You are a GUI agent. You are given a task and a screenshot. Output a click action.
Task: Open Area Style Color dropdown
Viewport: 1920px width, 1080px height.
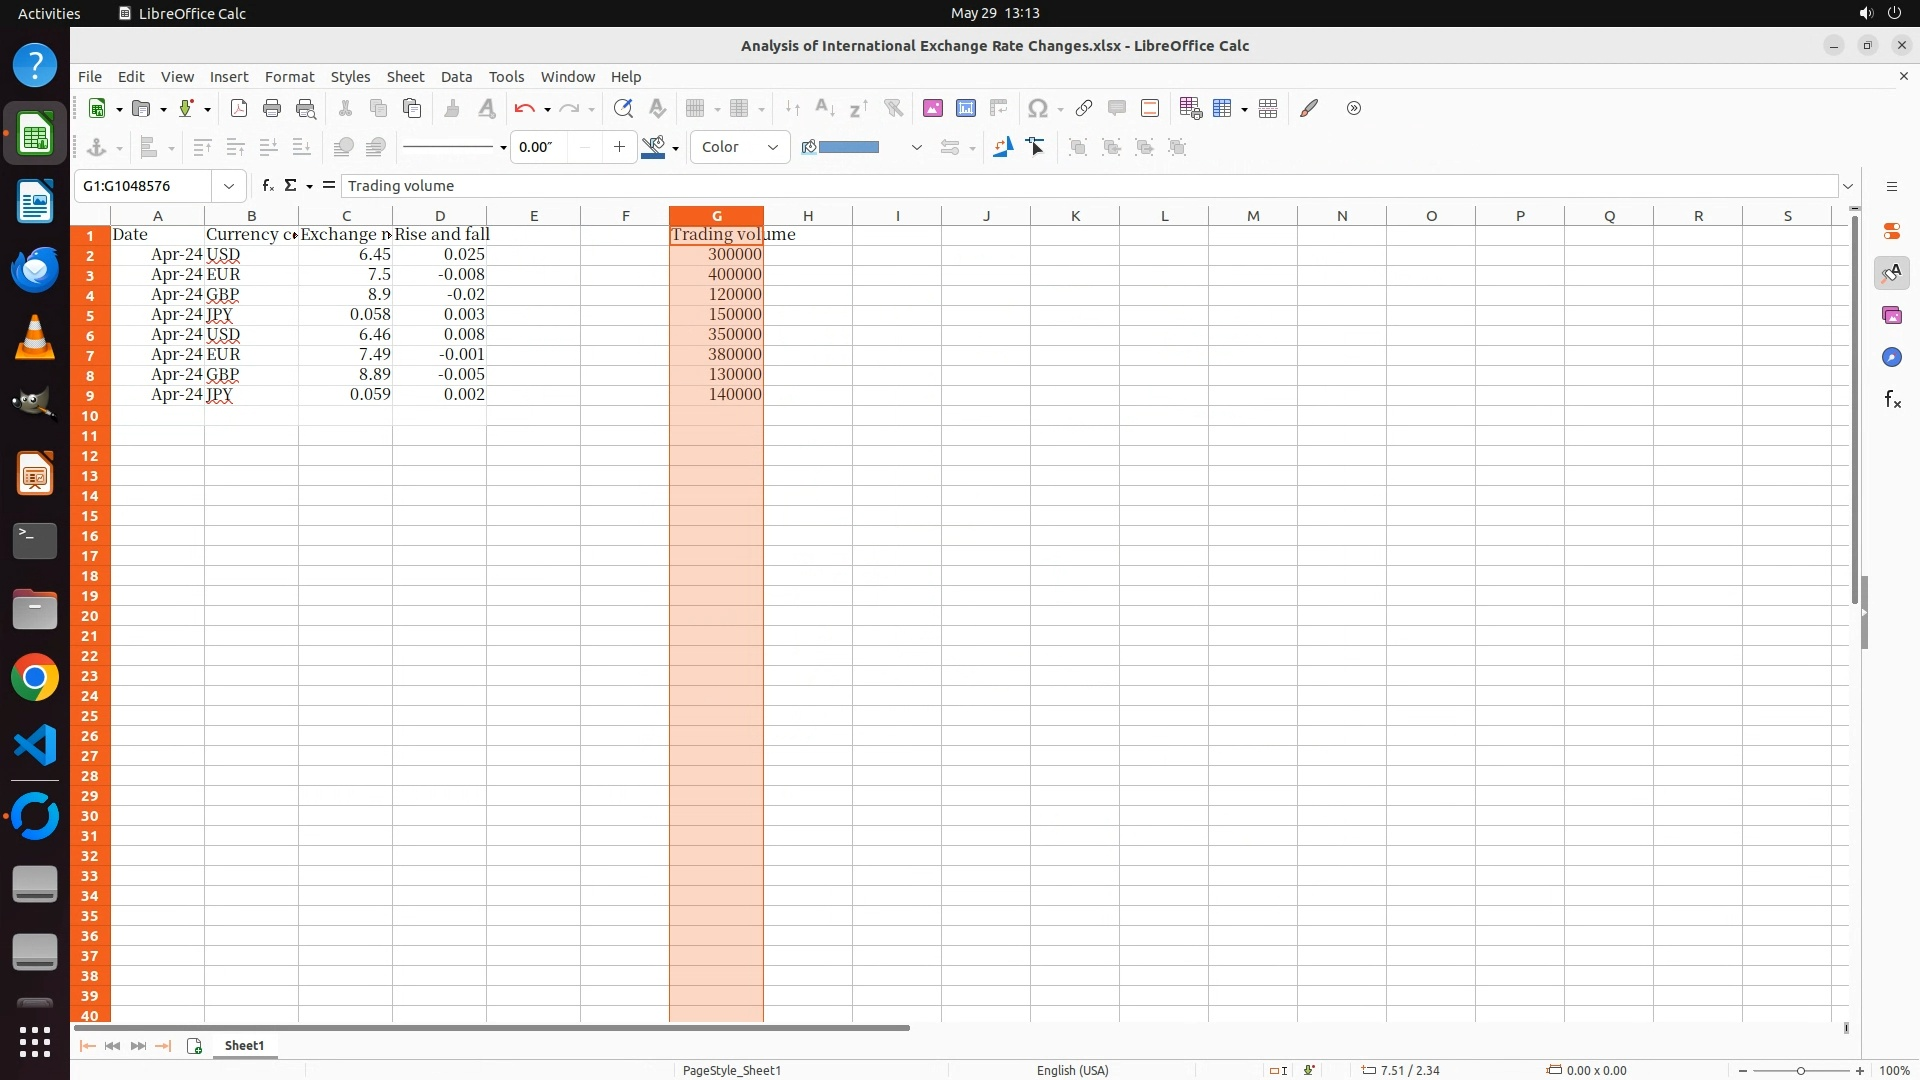[x=740, y=147]
